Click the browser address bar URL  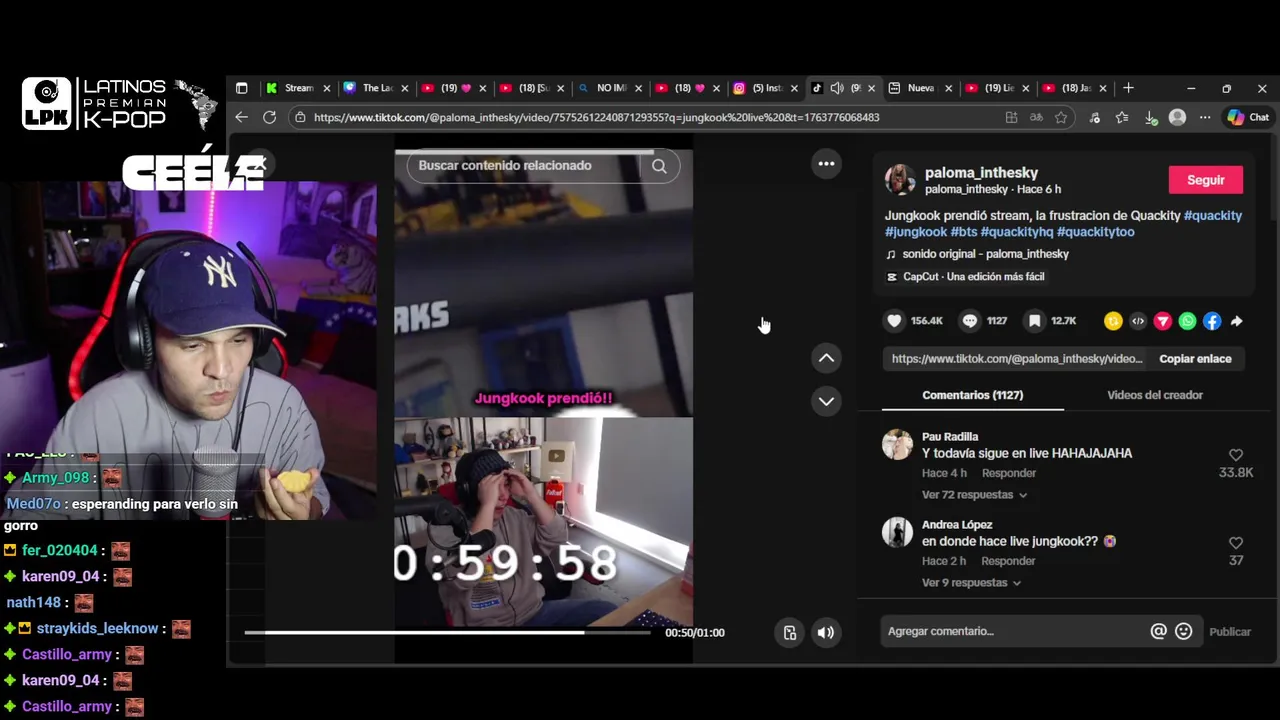click(x=596, y=117)
